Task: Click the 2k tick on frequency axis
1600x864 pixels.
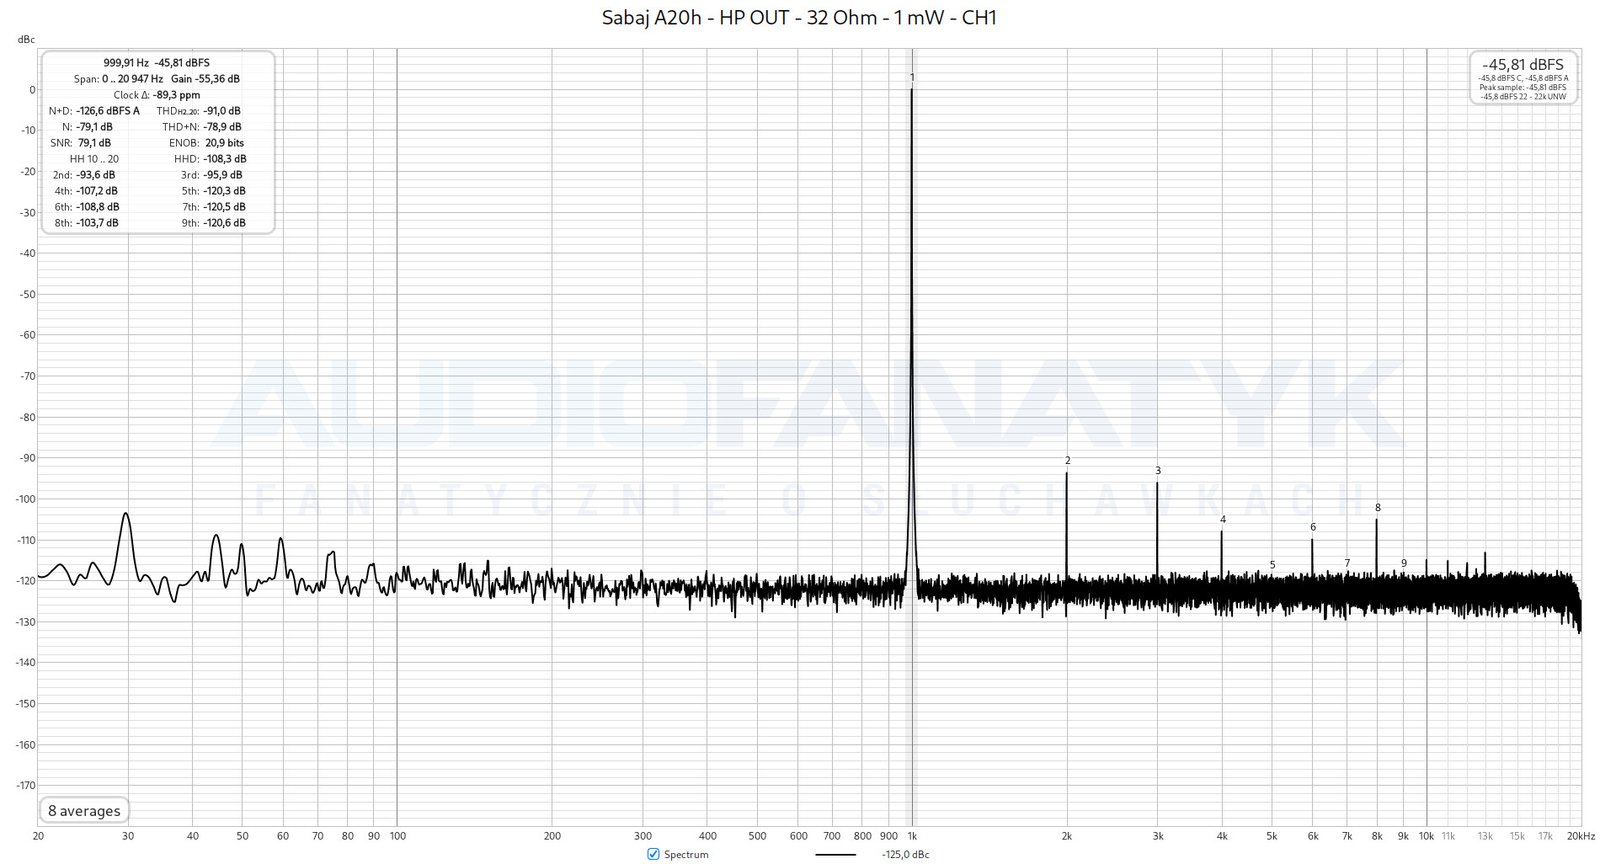Action: (1067, 836)
